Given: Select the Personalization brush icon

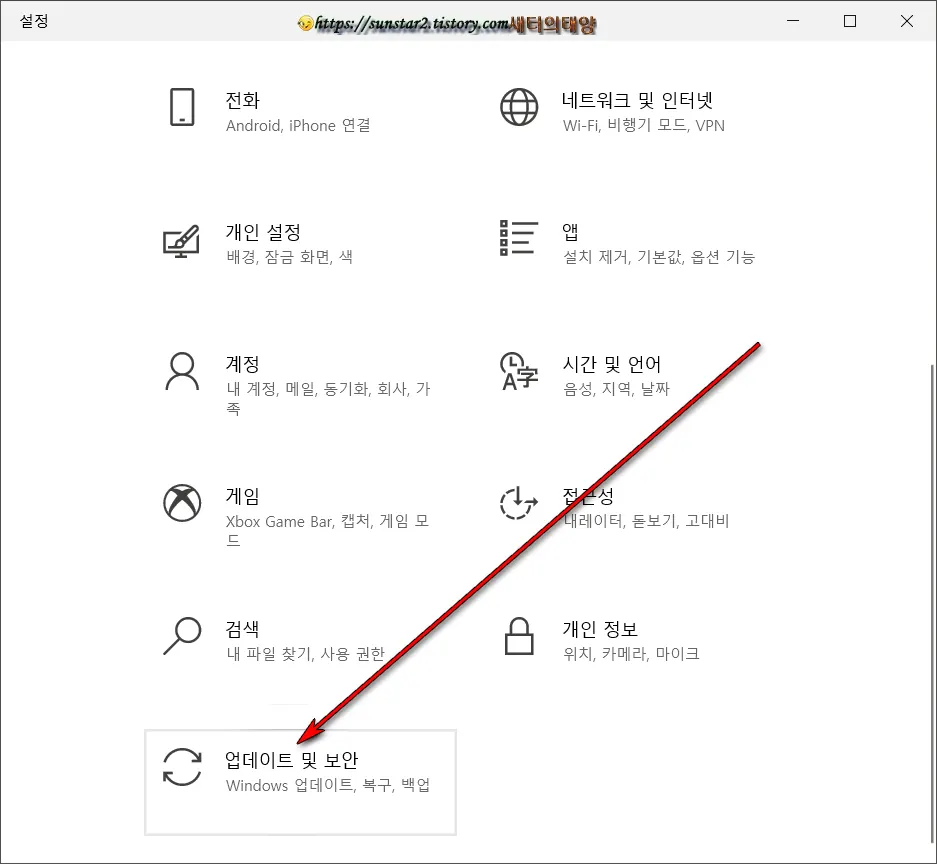Looking at the screenshot, I should pyautogui.click(x=182, y=240).
